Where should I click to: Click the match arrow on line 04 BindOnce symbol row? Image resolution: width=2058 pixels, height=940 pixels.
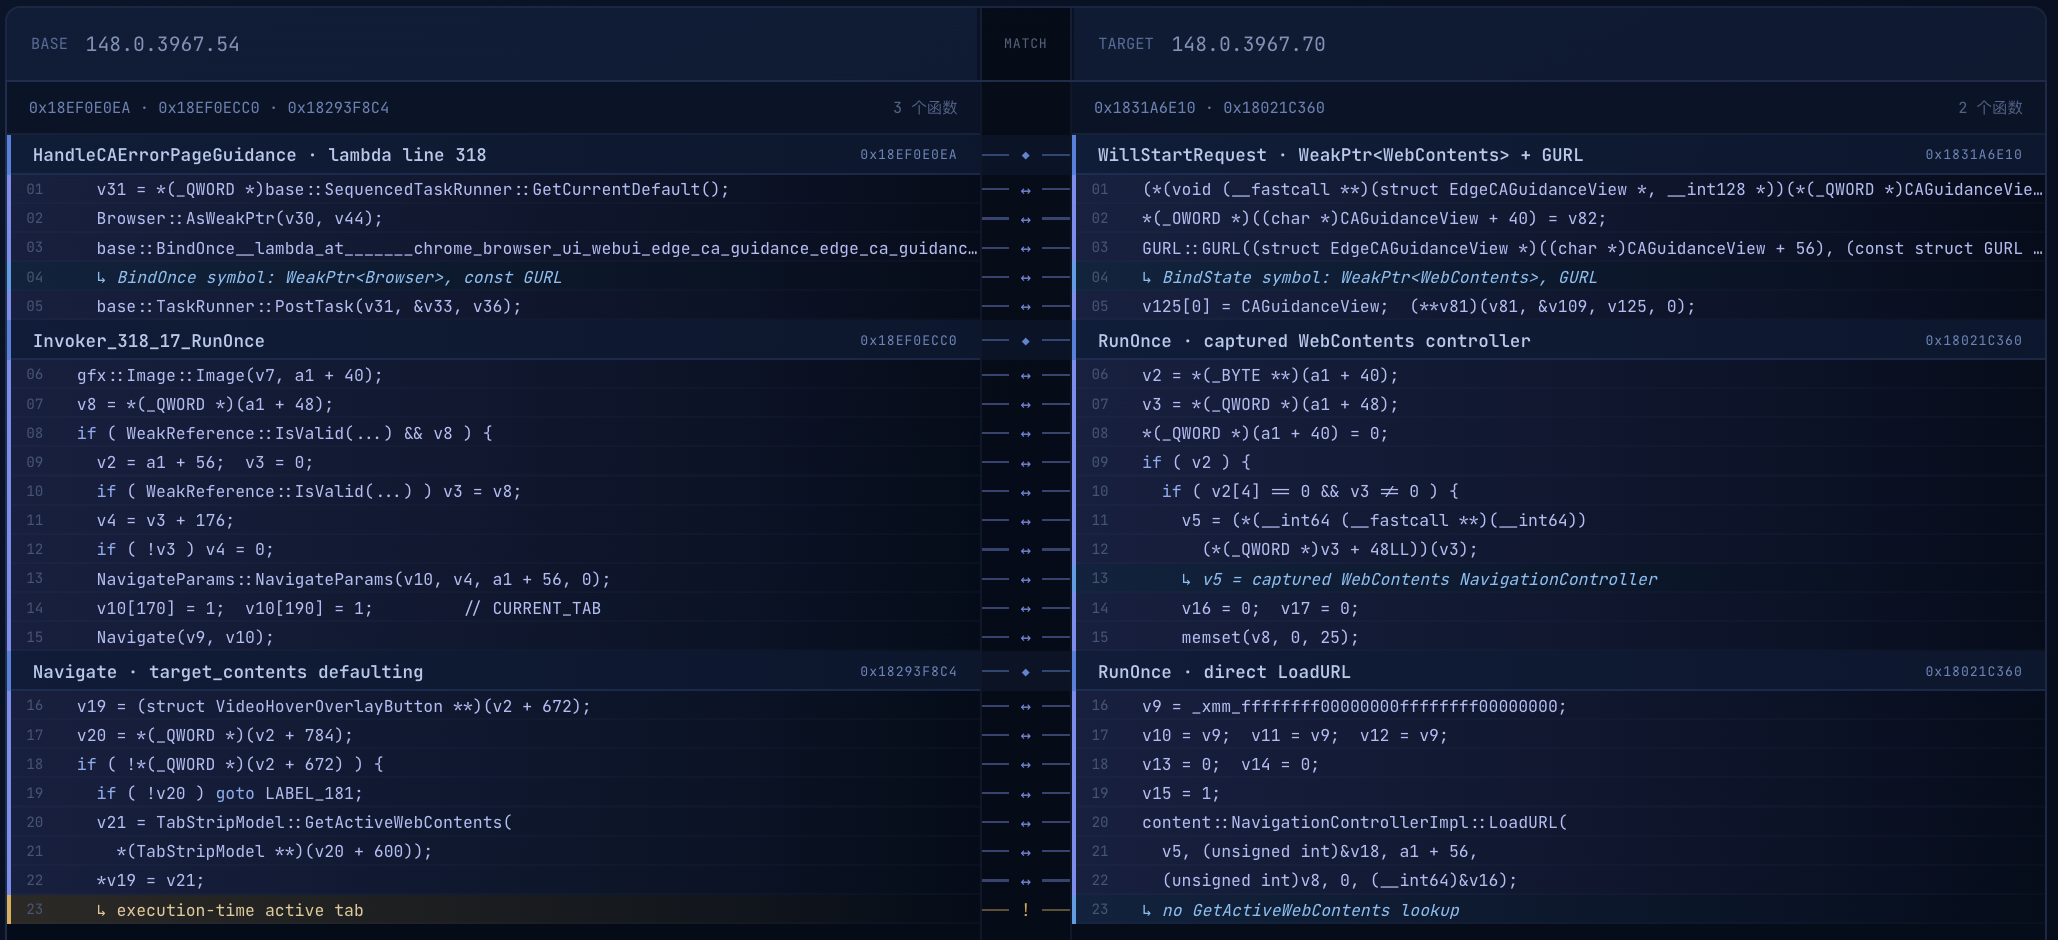pyautogui.click(x=1025, y=277)
